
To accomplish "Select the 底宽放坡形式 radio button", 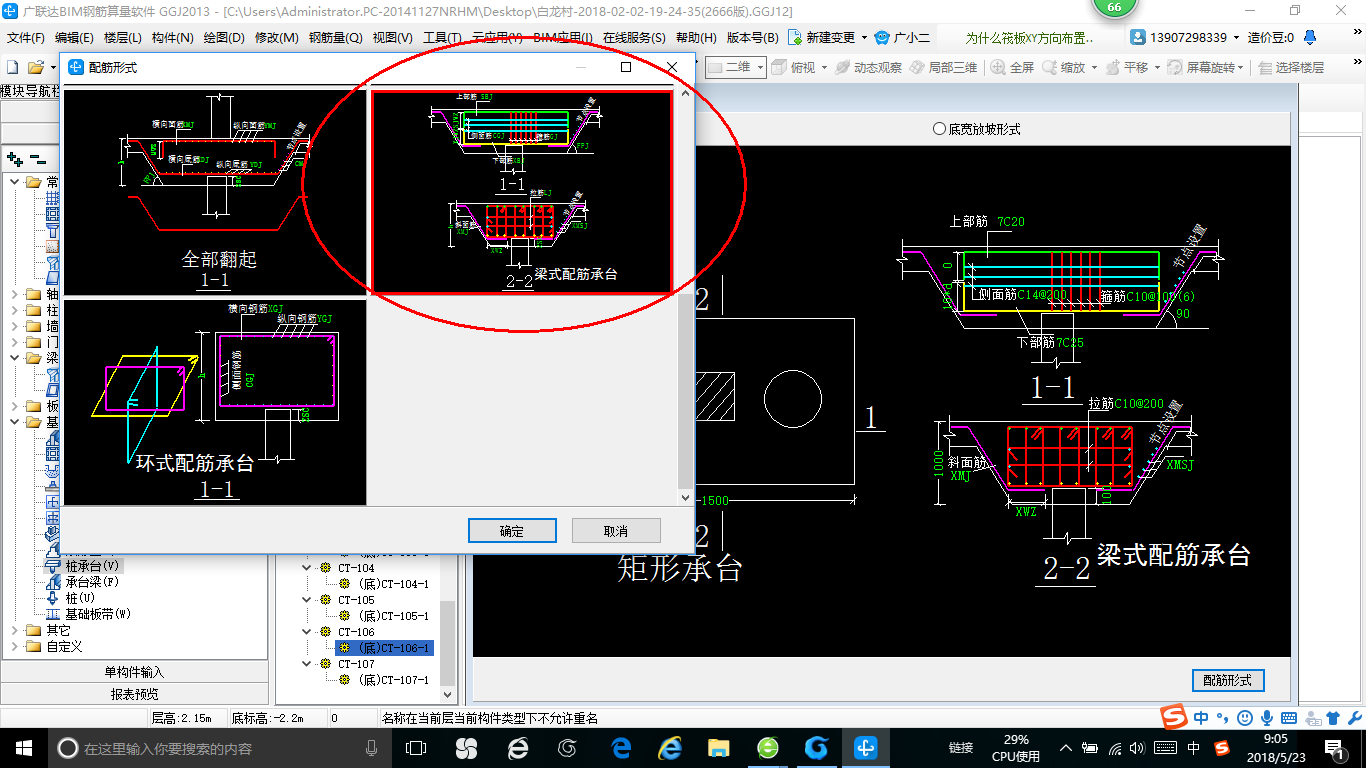I will (x=976, y=129).
